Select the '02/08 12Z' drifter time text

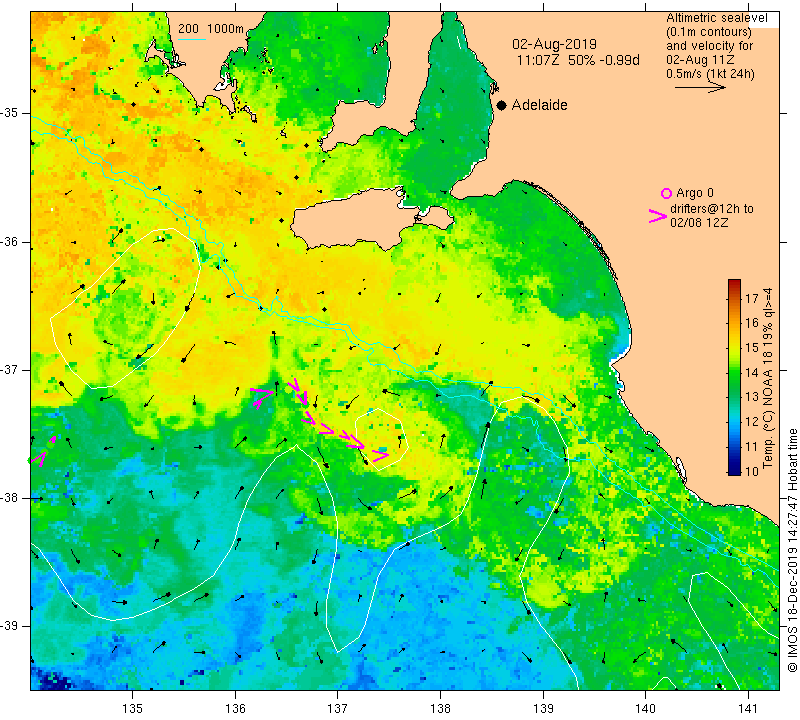click(x=699, y=223)
